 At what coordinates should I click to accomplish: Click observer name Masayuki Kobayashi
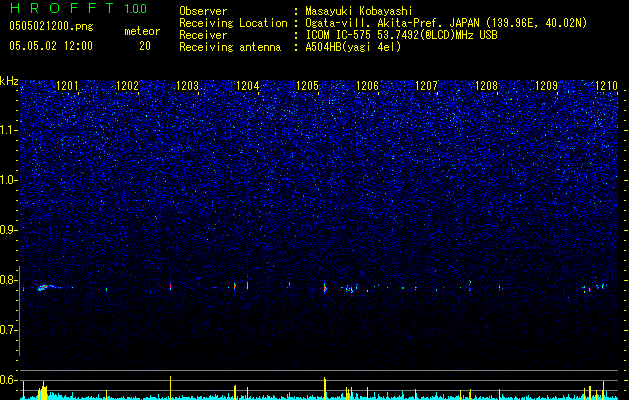[359, 11]
